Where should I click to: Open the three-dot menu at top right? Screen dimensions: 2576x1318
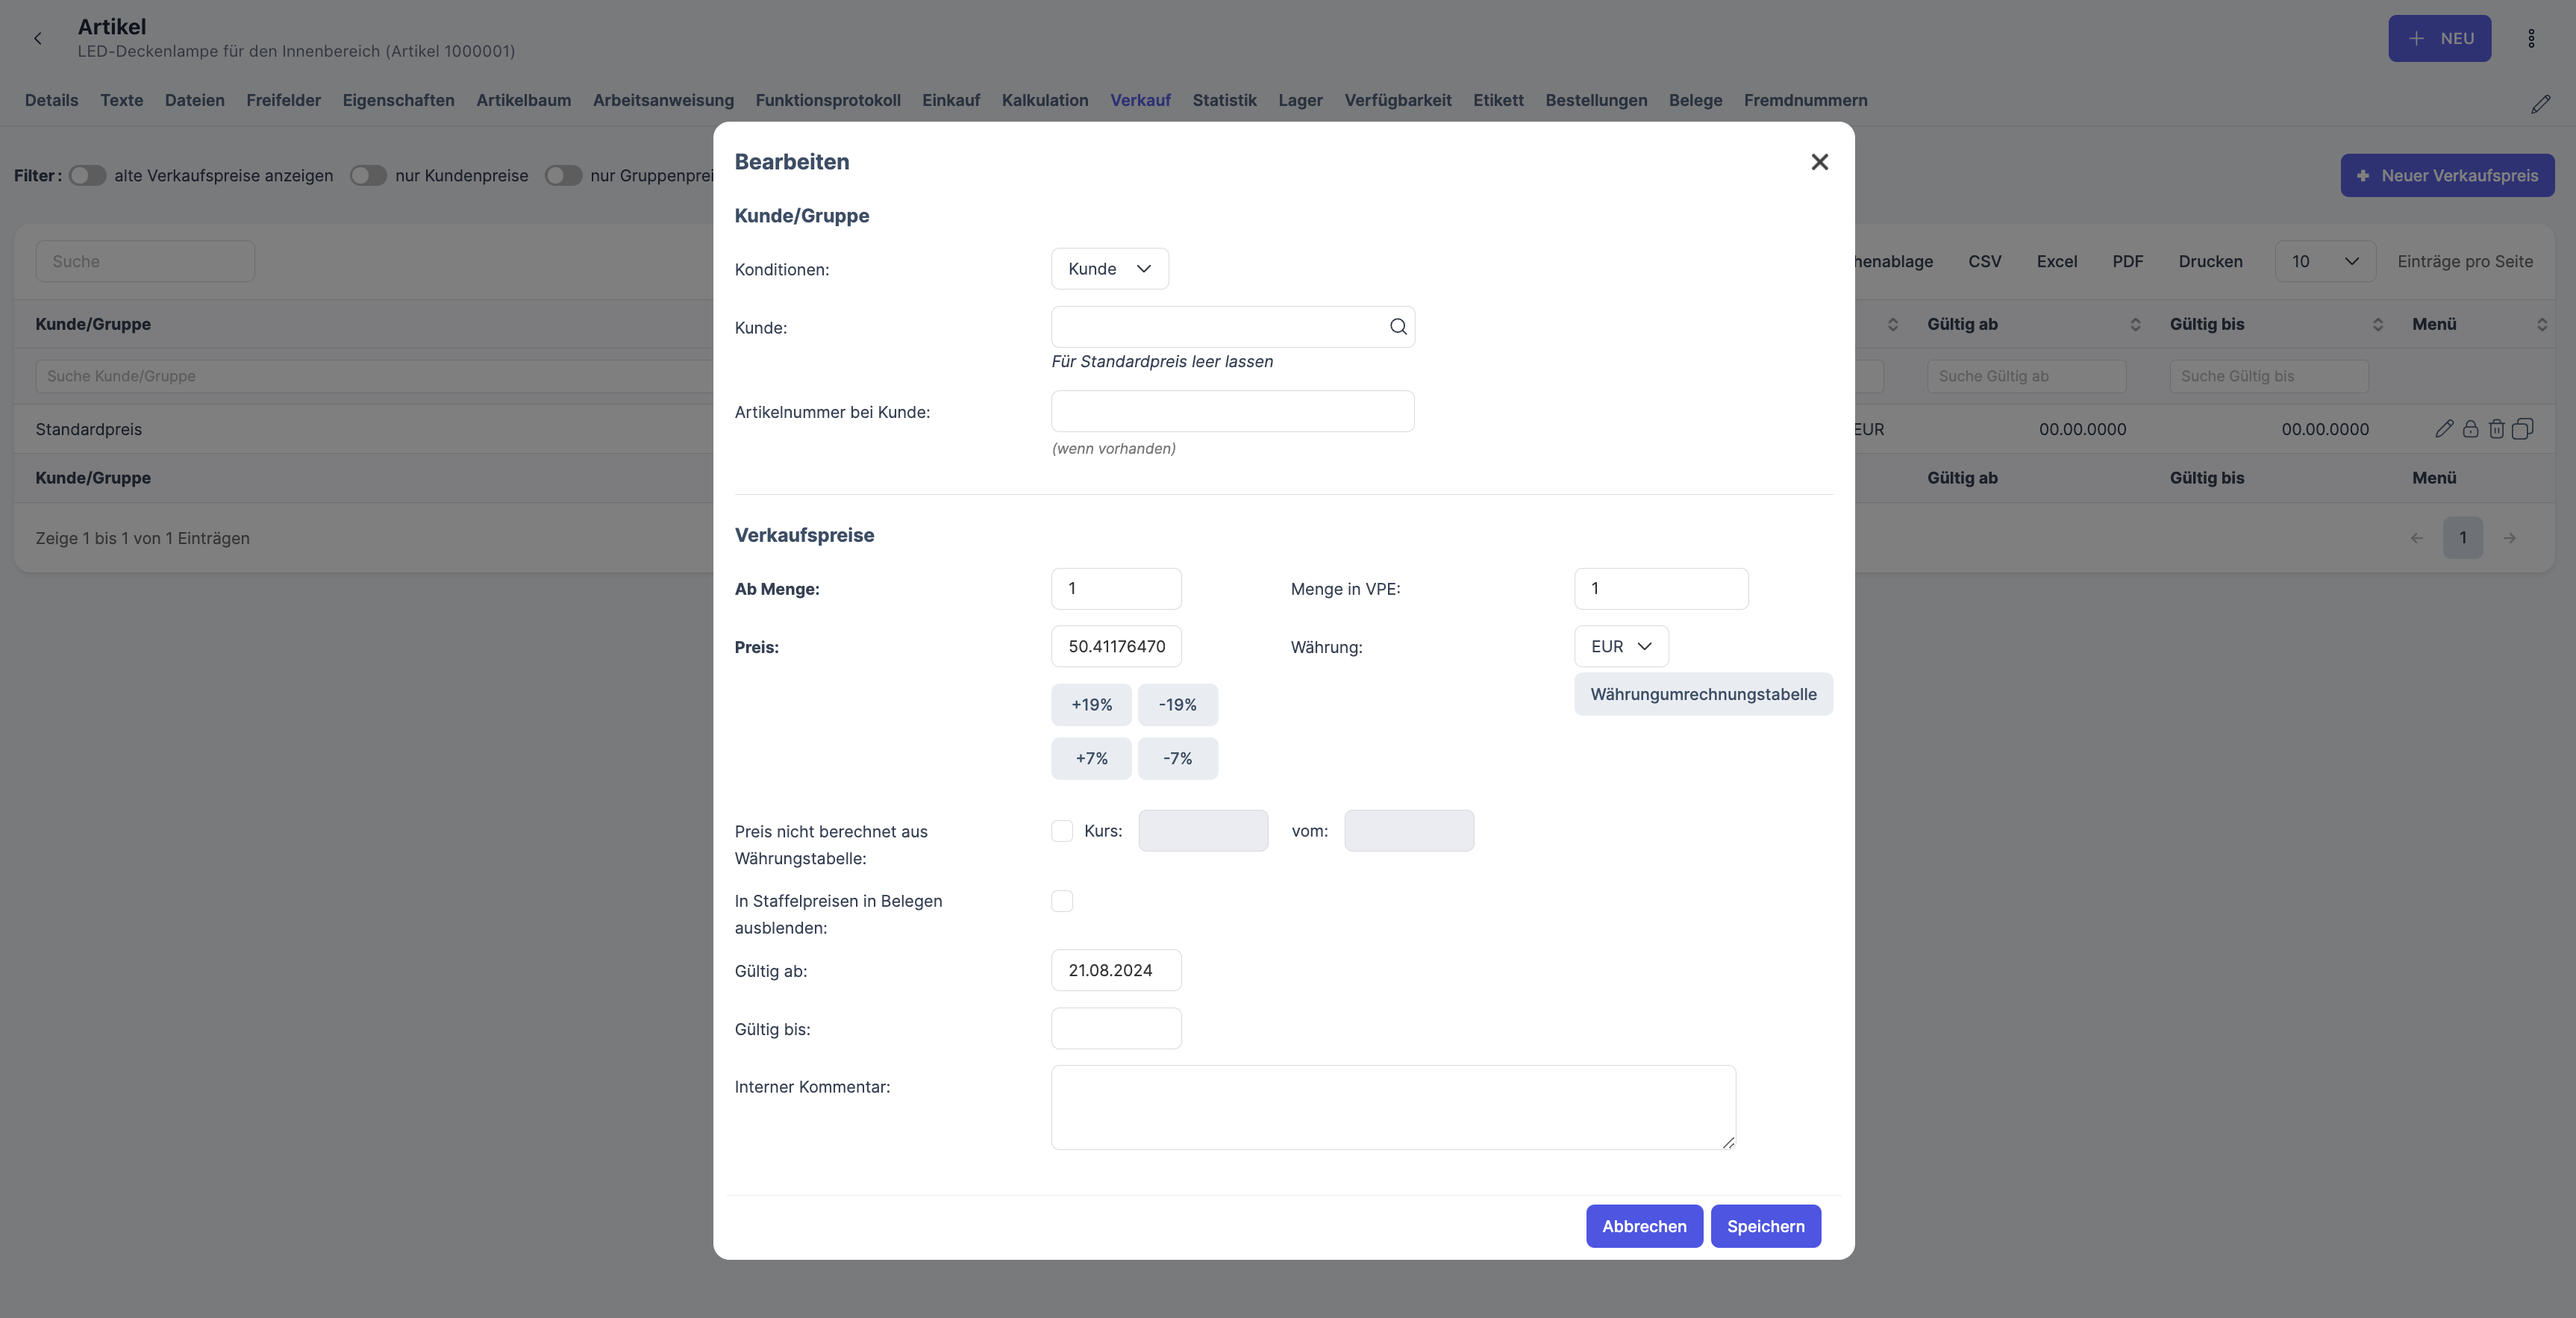click(2531, 38)
